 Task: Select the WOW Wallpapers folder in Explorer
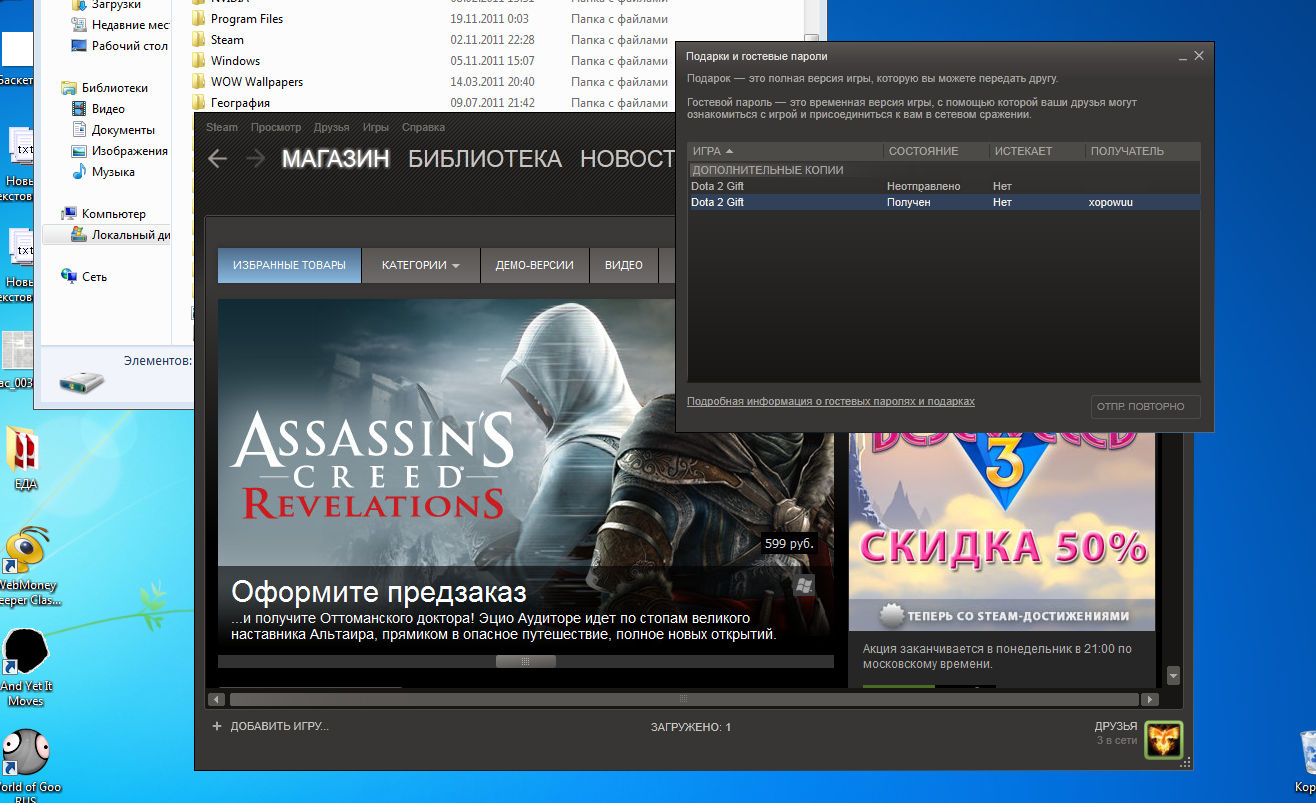(257, 82)
